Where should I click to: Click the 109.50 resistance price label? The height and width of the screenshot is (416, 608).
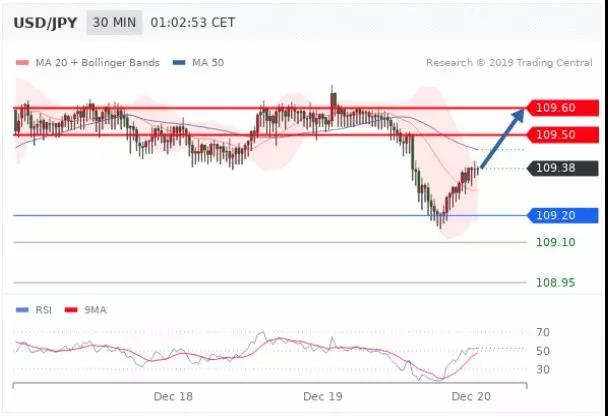click(x=562, y=135)
